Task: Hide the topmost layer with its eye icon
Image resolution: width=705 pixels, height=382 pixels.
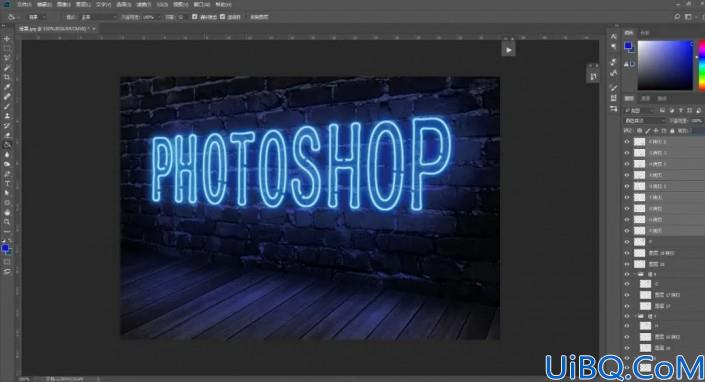Action: coord(627,142)
